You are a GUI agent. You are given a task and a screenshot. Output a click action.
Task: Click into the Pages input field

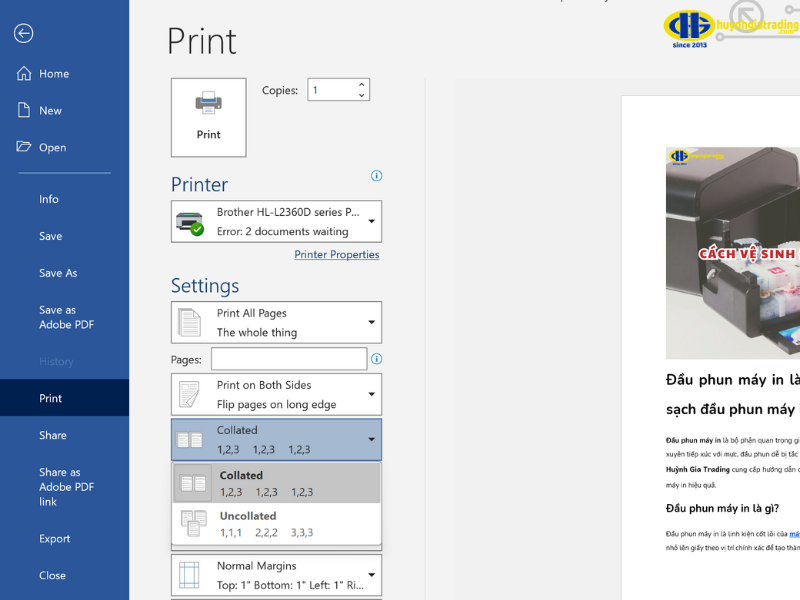point(288,359)
